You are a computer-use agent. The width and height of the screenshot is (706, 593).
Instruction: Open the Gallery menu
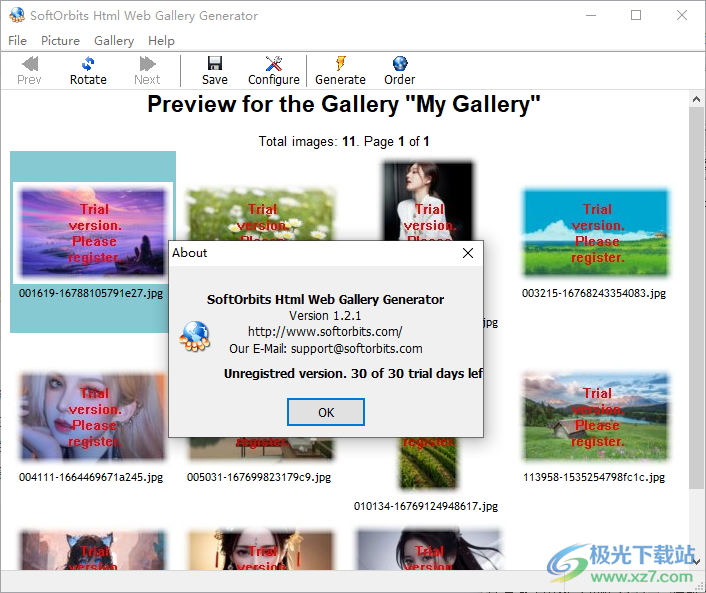114,41
